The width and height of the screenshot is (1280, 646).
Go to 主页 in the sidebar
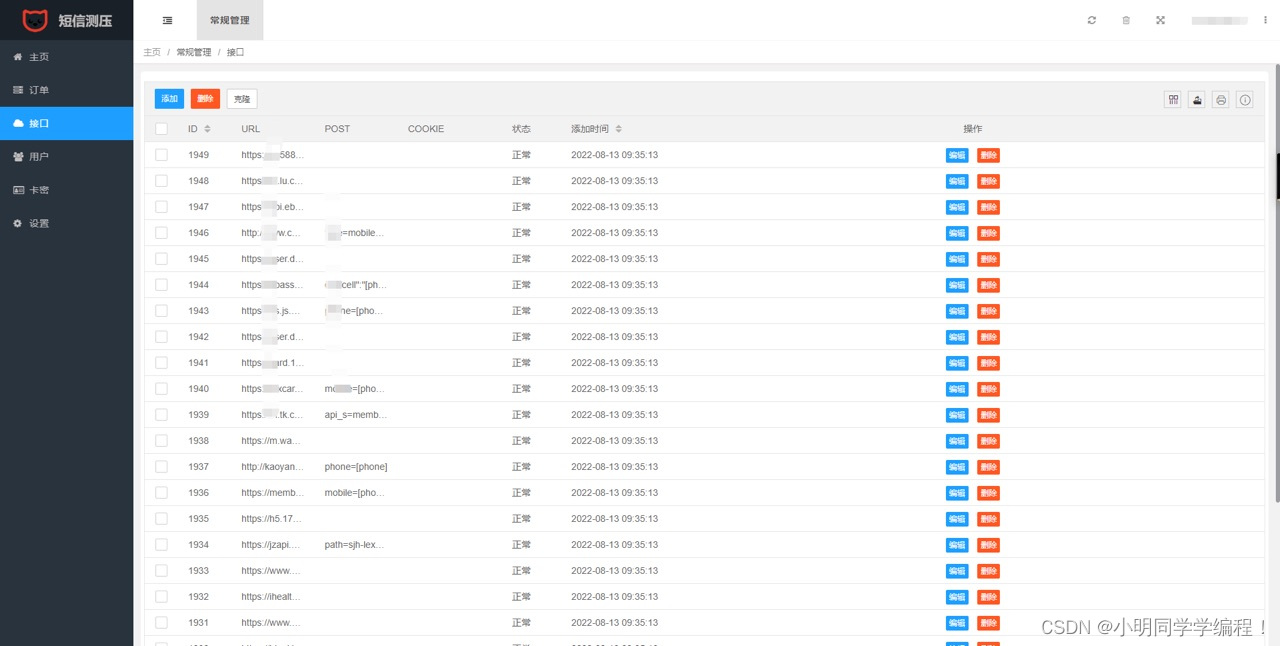(x=66, y=57)
